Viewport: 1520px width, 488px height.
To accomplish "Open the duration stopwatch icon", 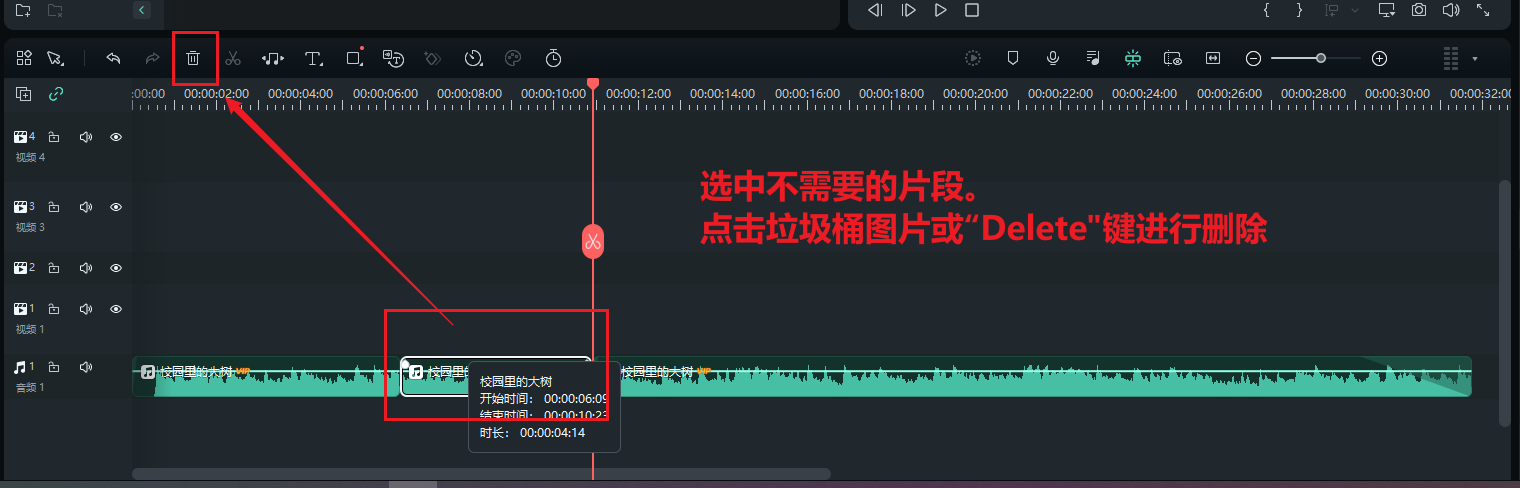I will 553,59.
